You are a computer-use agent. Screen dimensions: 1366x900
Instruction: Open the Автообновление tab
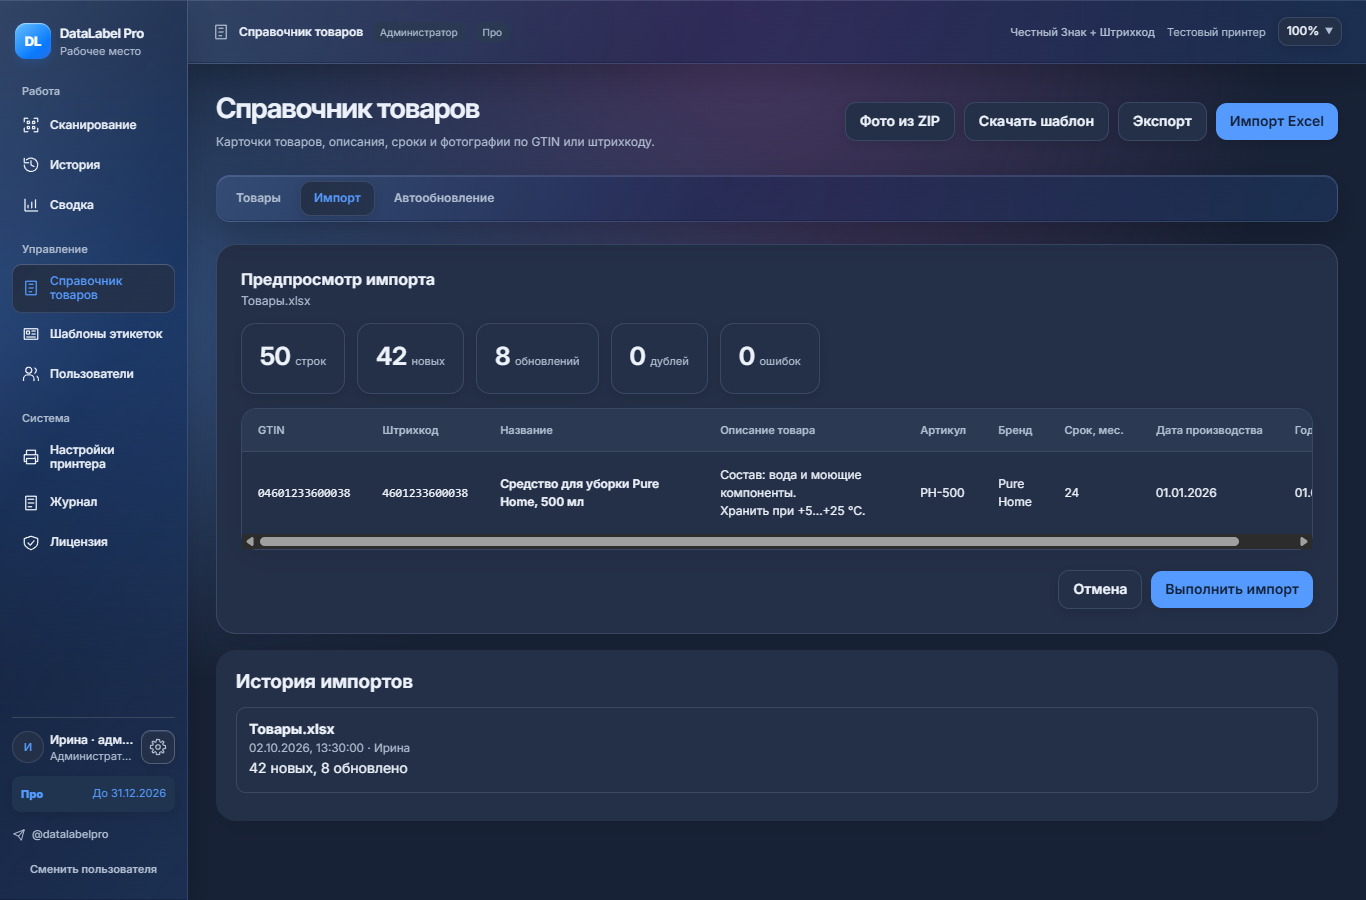pos(444,198)
